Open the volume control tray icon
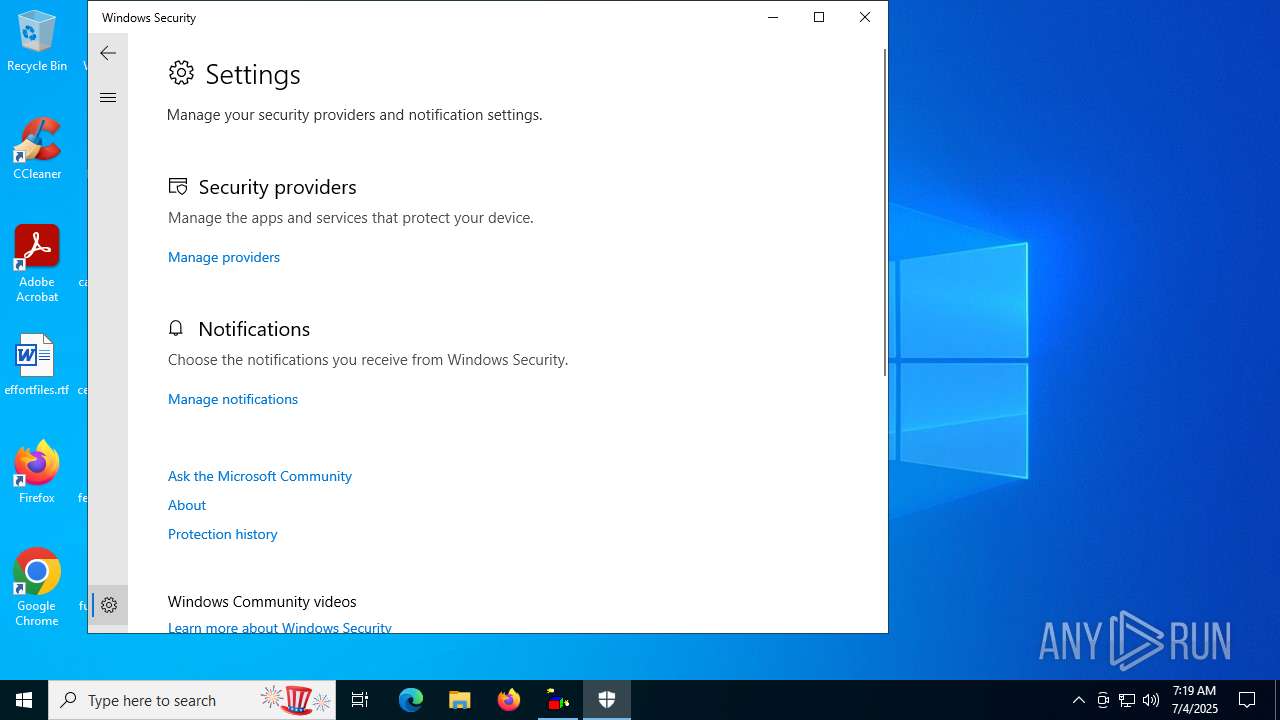Viewport: 1280px width, 720px height. click(1151, 700)
